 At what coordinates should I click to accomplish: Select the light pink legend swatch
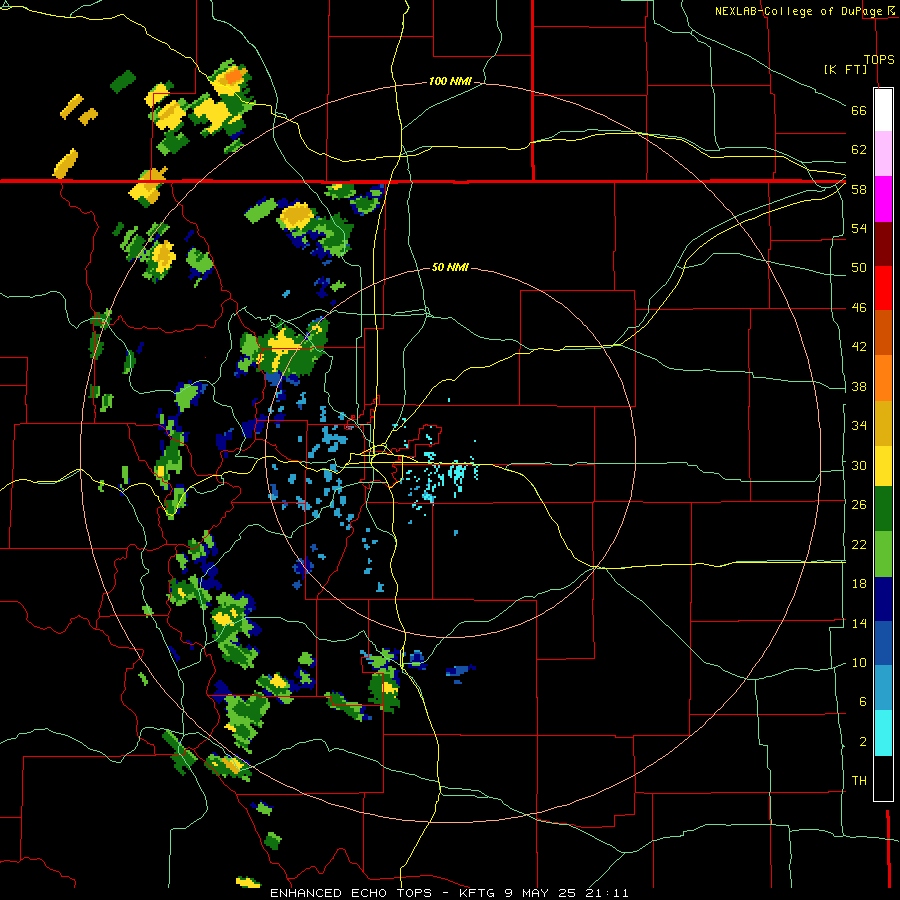(x=883, y=154)
